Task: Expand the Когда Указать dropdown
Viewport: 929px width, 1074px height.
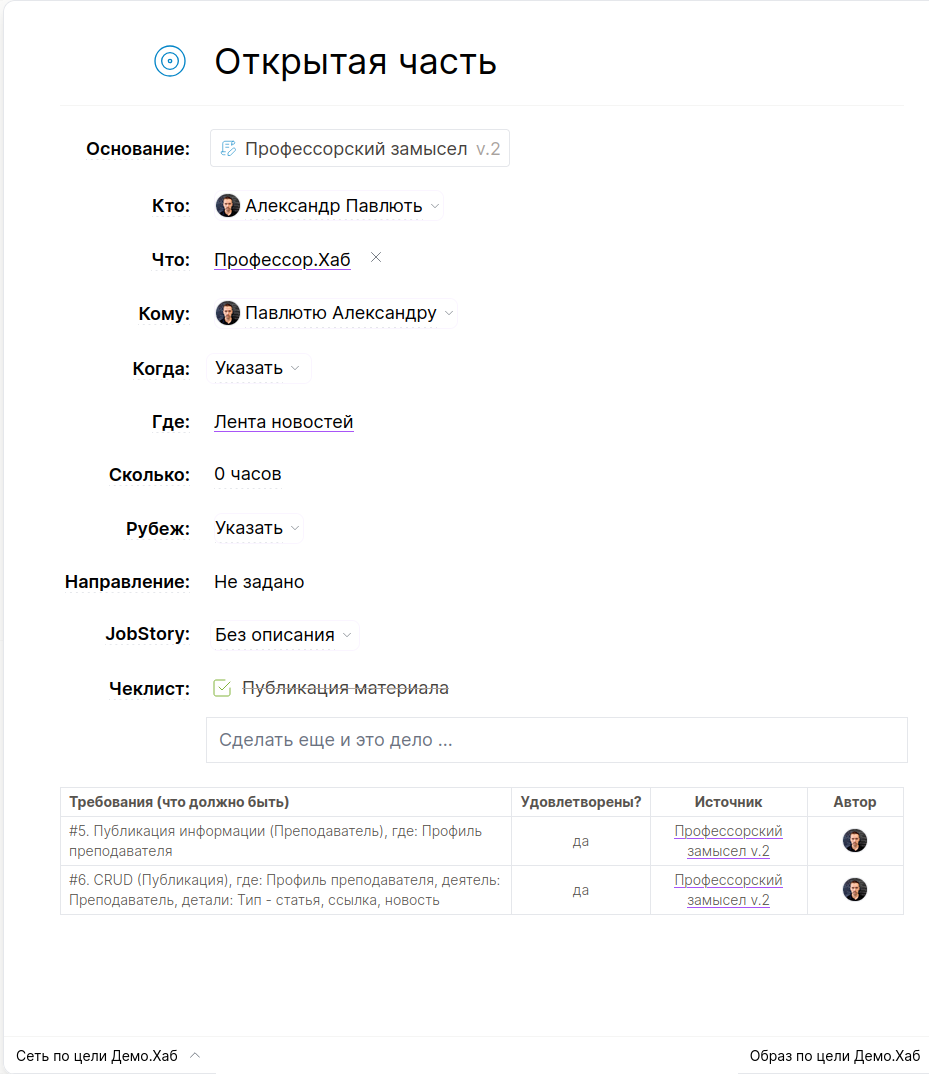Action: 259,368
